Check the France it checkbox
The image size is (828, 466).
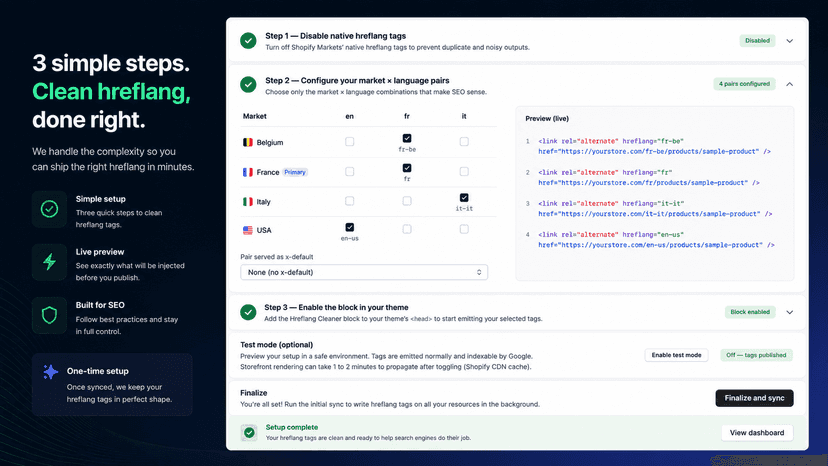(464, 172)
